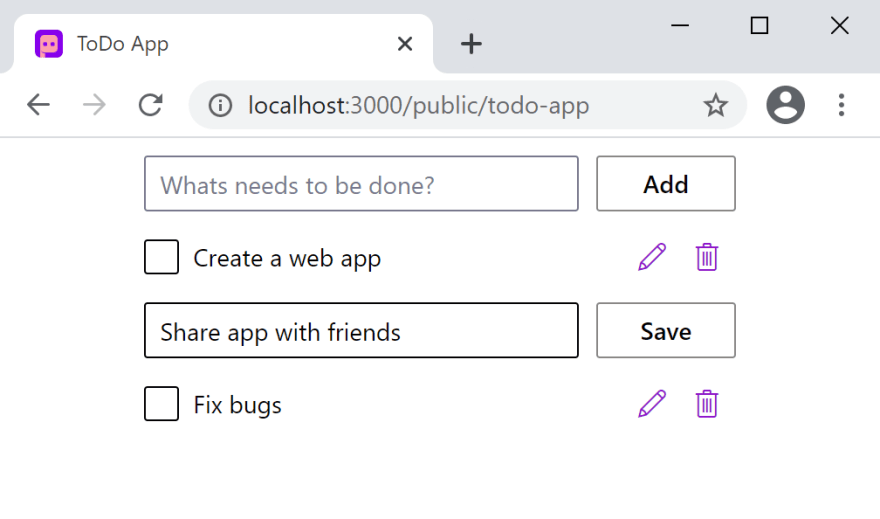880x519 pixels.
Task: Click trash icon next to 'Fix bugs'
Action: 707,404
